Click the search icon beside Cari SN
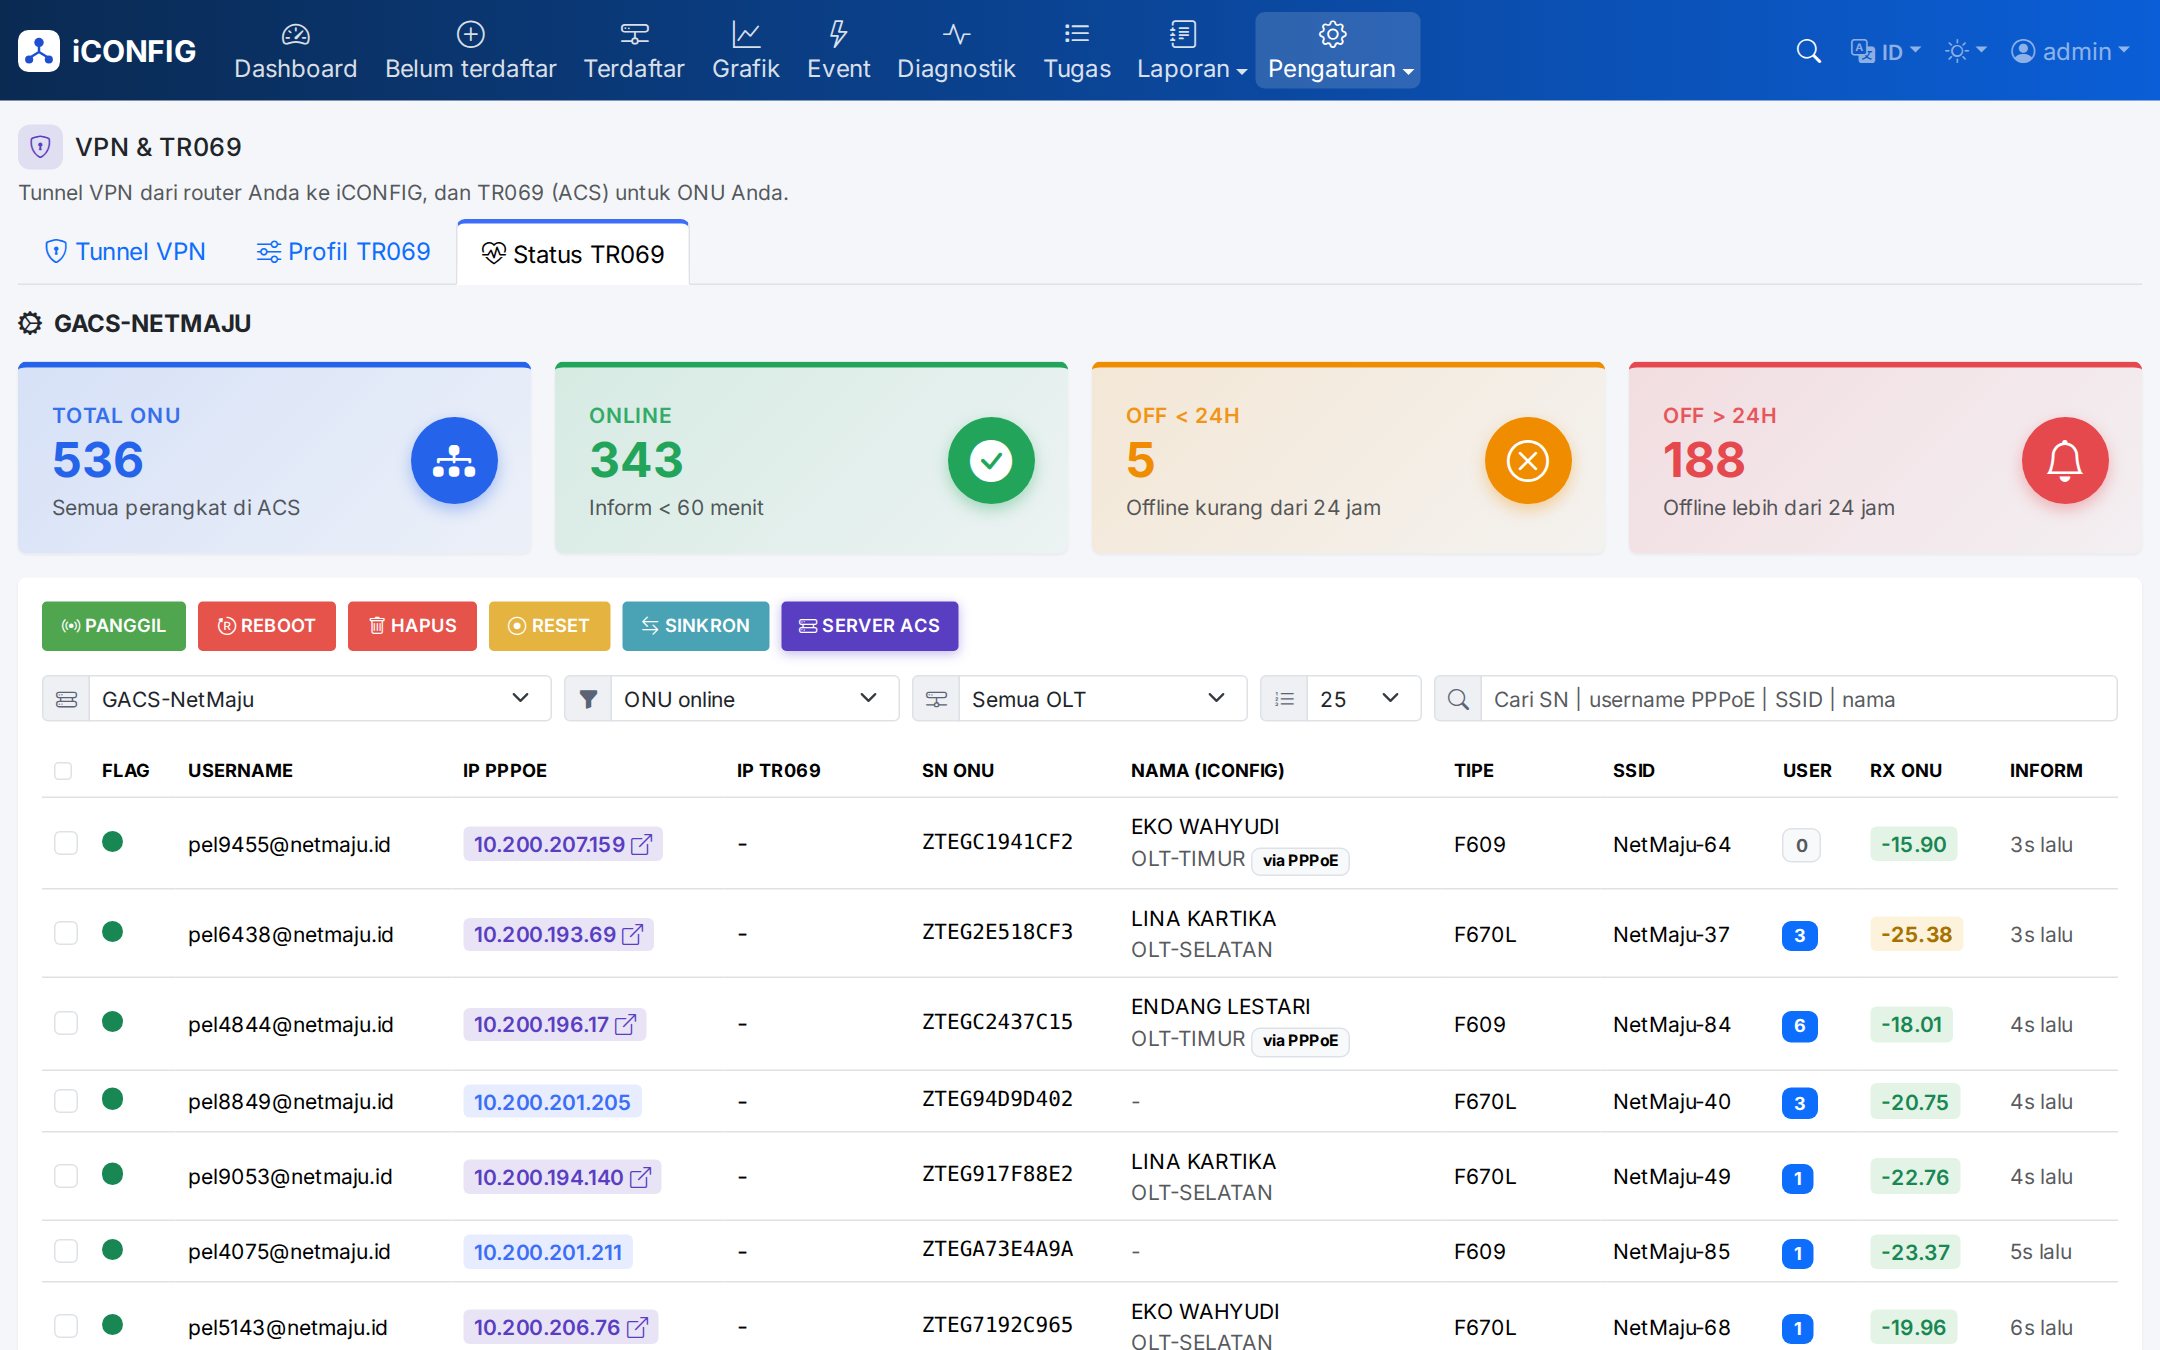Image resolution: width=2160 pixels, height=1350 pixels. [x=1458, y=699]
